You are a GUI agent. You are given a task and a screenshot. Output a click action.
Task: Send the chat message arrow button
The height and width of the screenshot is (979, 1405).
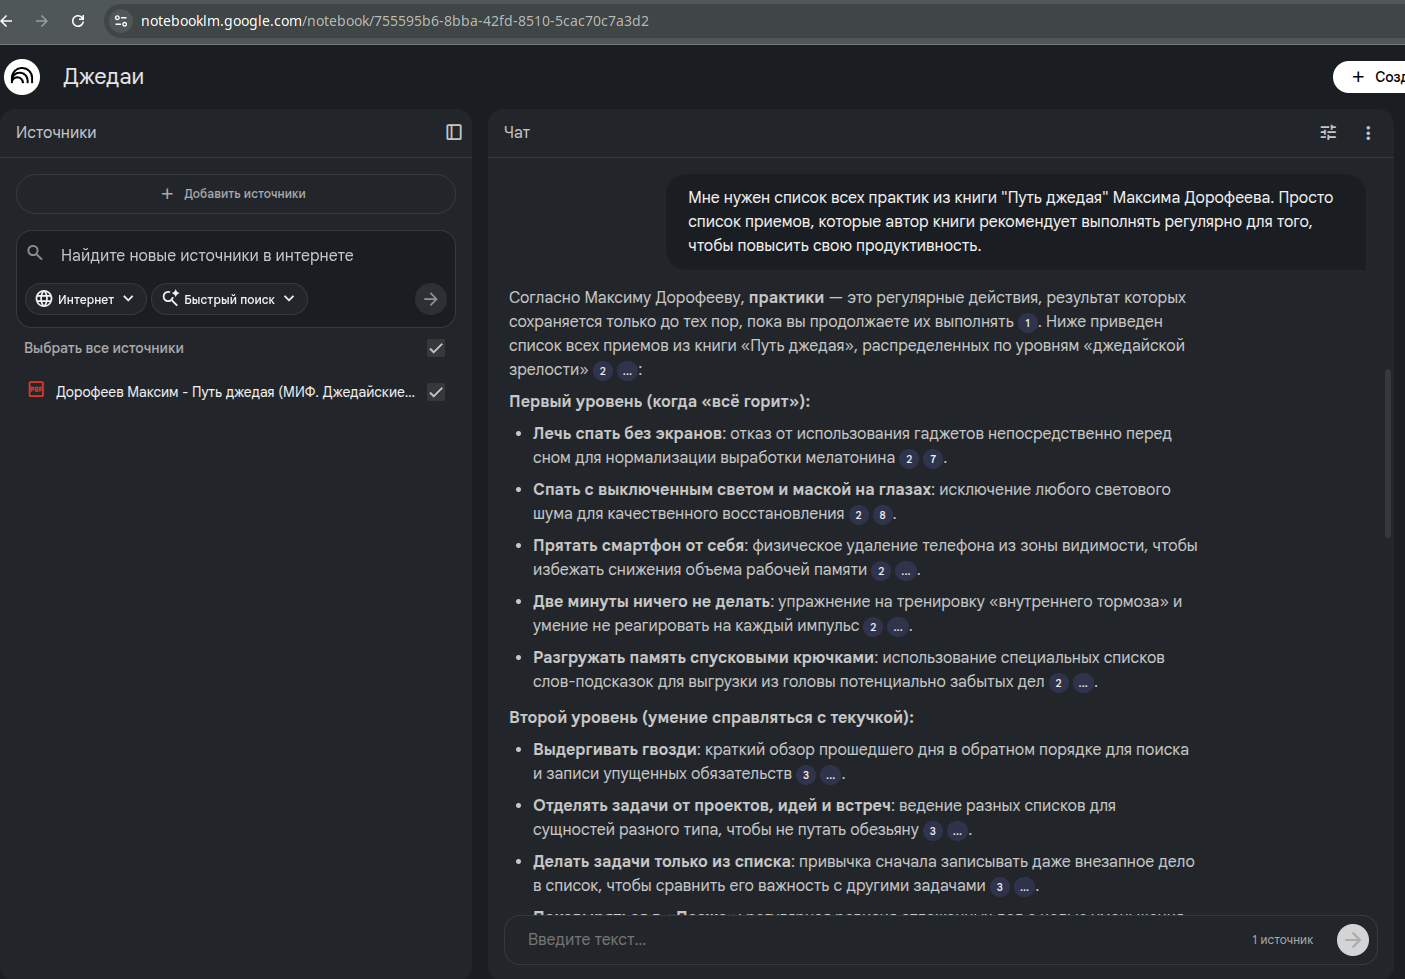(x=1352, y=940)
